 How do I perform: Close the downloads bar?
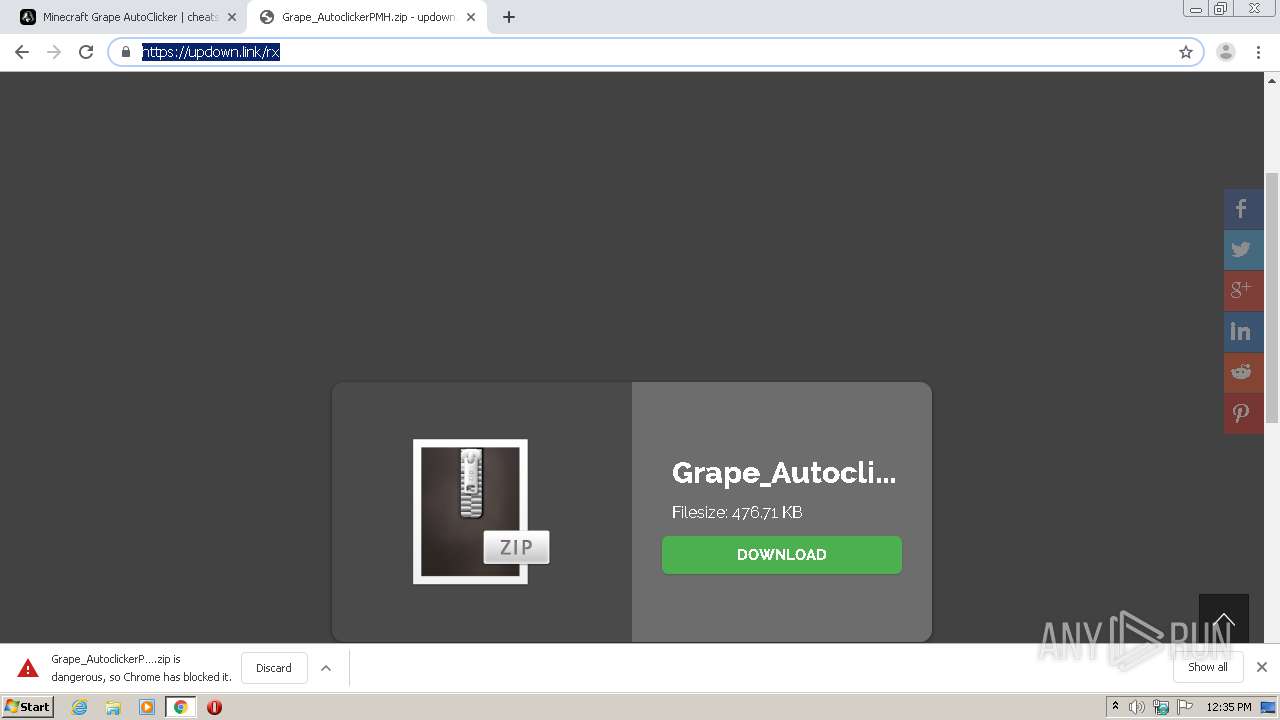pos(1262,667)
